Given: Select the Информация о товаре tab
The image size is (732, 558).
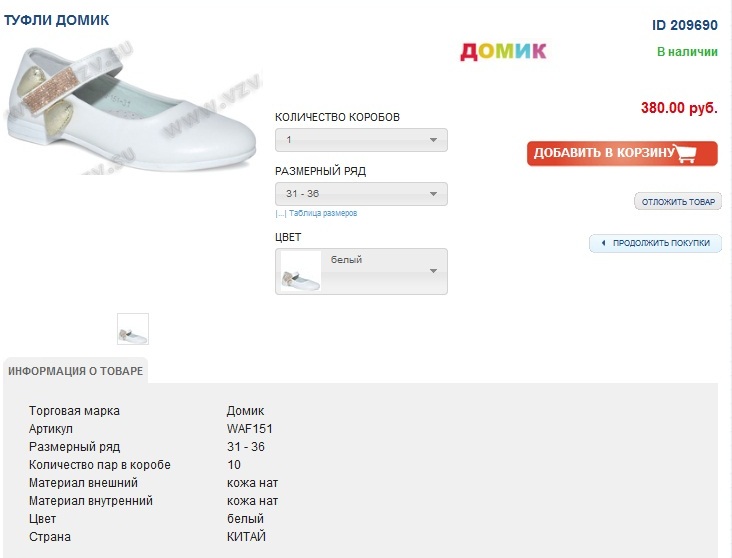Looking at the screenshot, I should pos(75,371).
